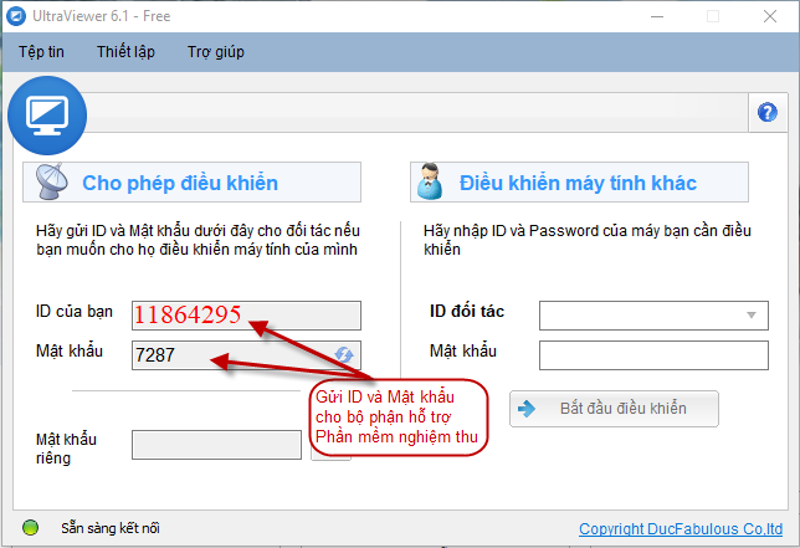Select the ID của bạn field showing 11864295

click(x=246, y=315)
